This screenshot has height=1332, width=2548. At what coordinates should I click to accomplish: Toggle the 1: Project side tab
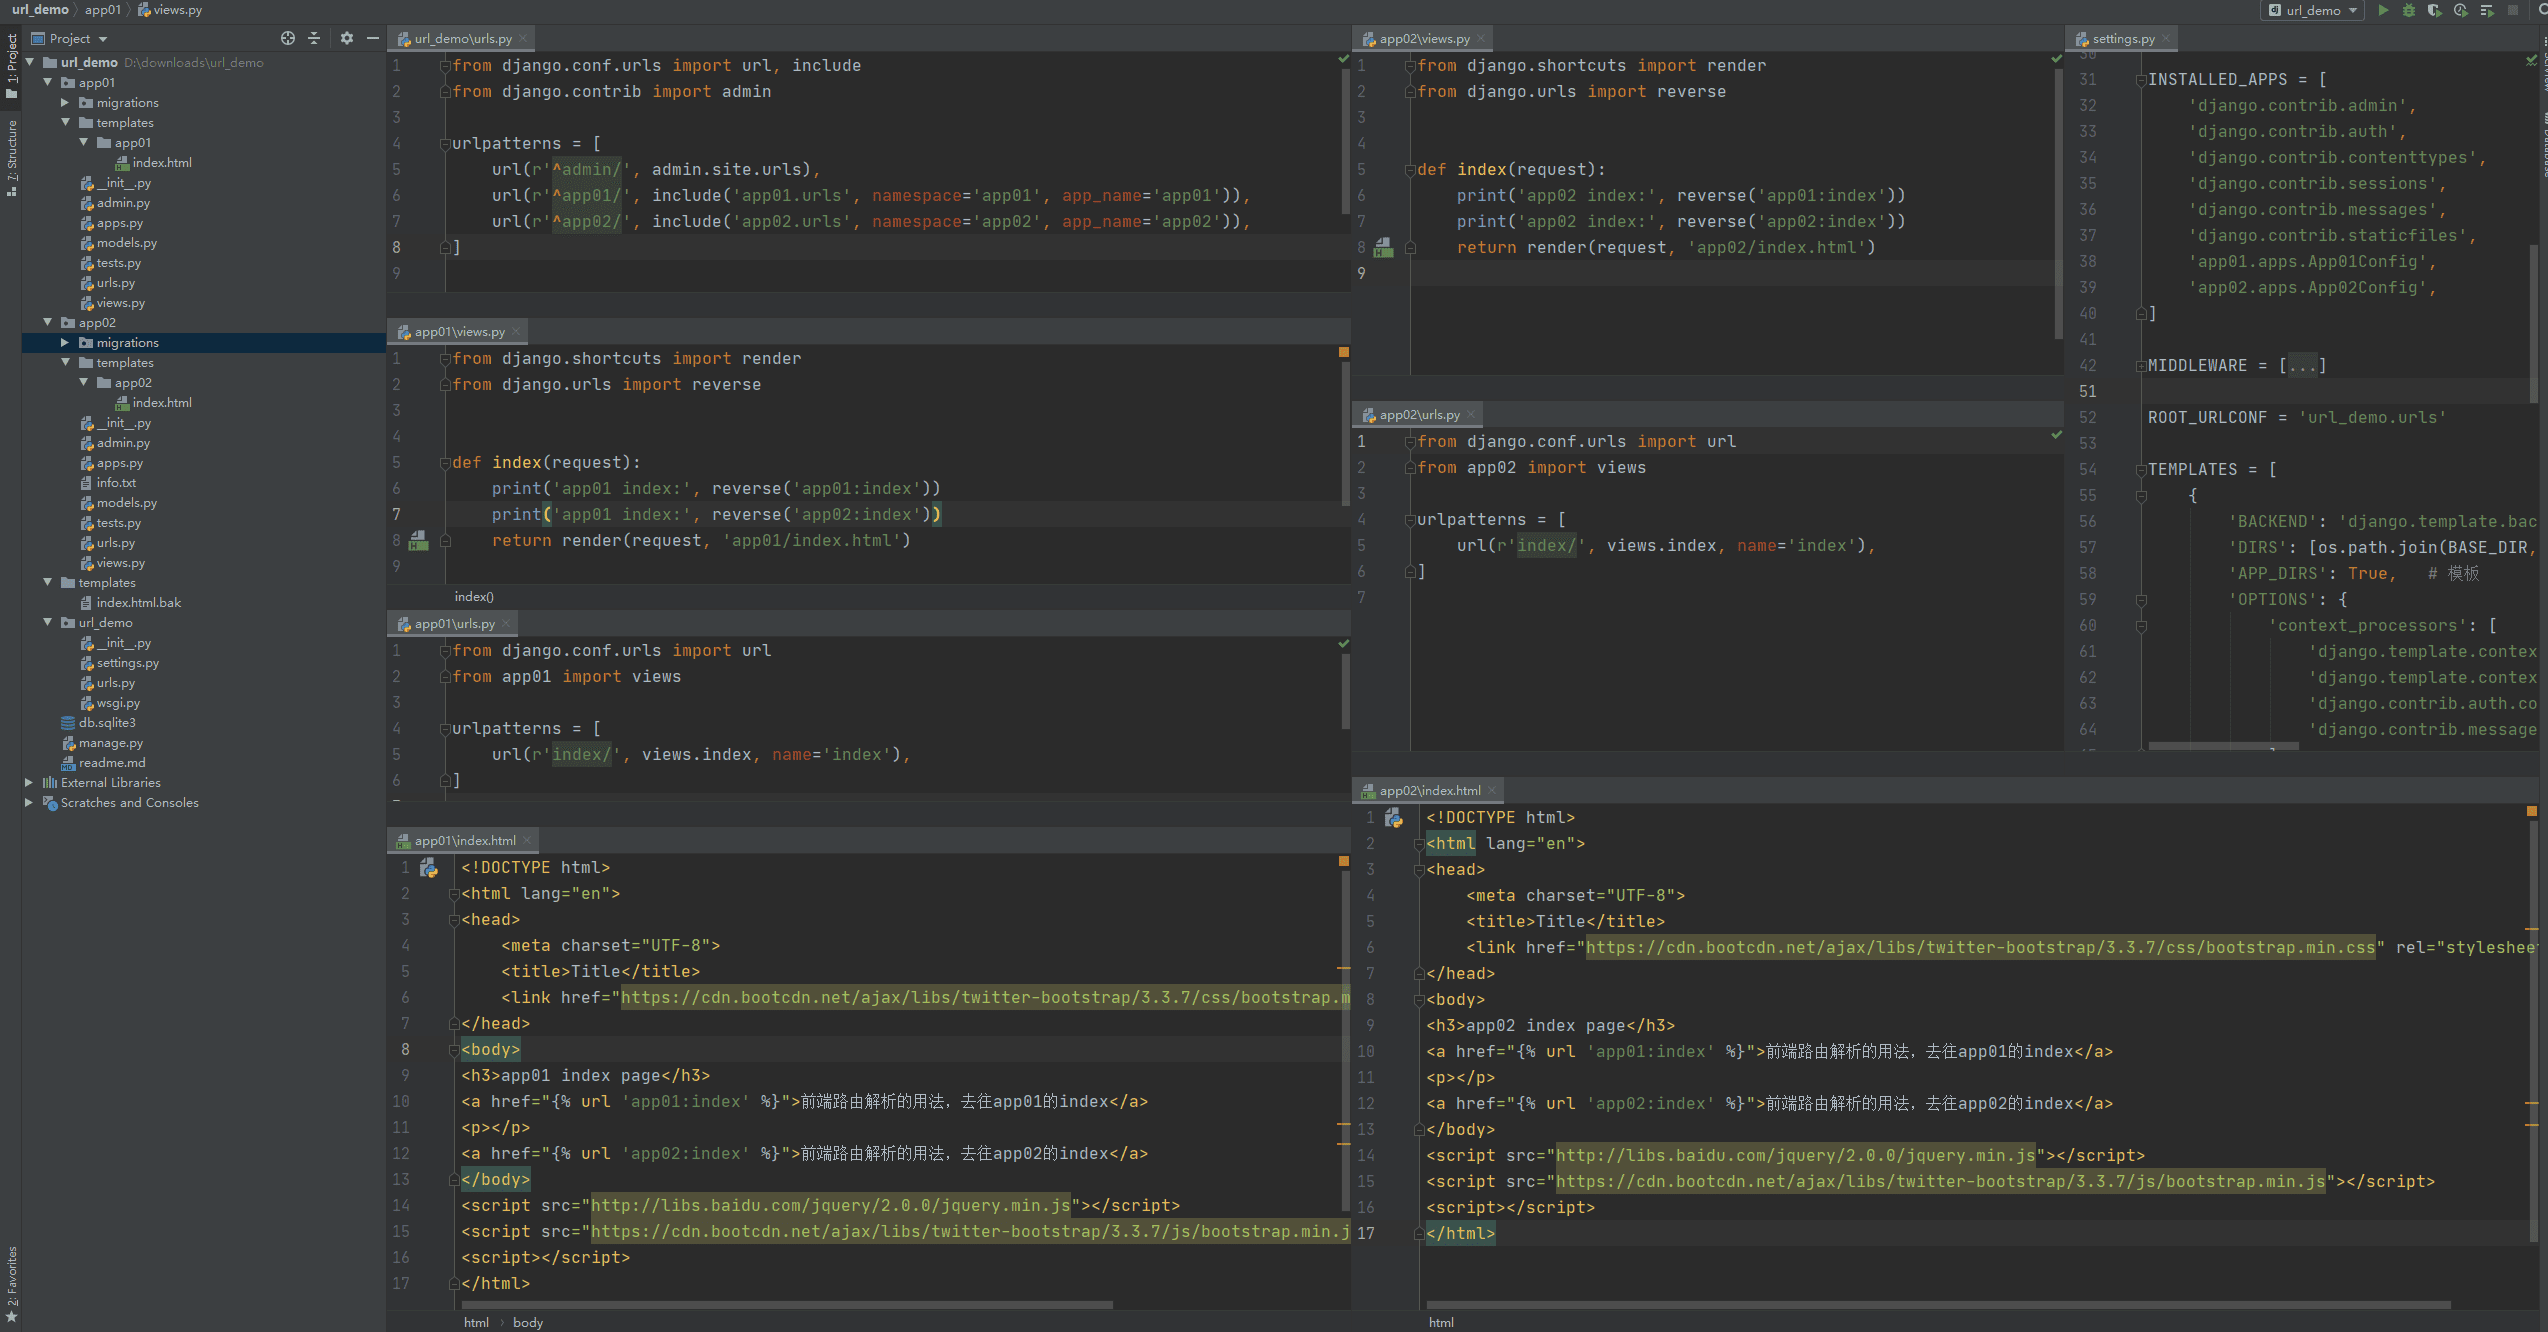click(x=11, y=66)
